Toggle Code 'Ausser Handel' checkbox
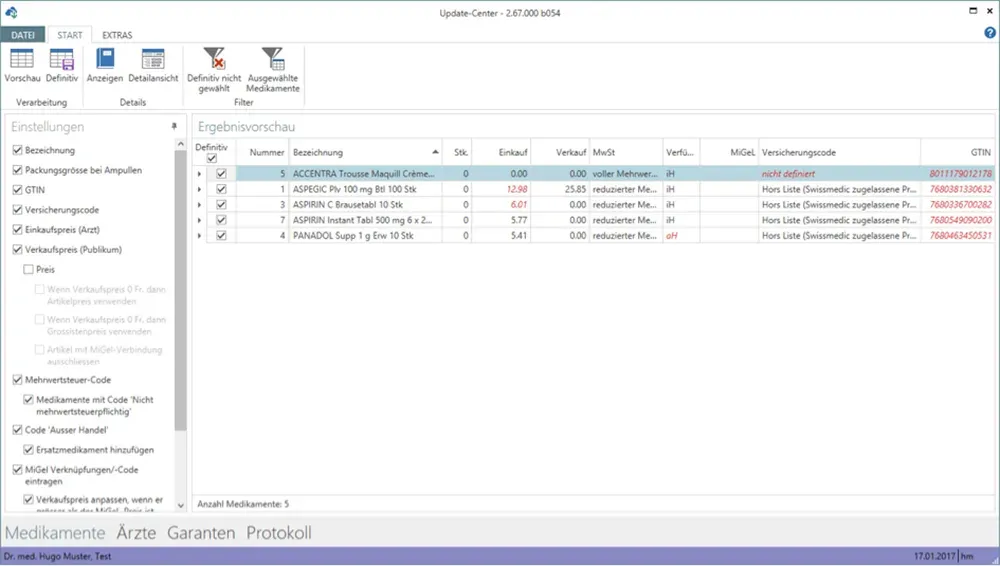The image size is (1000, 566). [17, 429]
